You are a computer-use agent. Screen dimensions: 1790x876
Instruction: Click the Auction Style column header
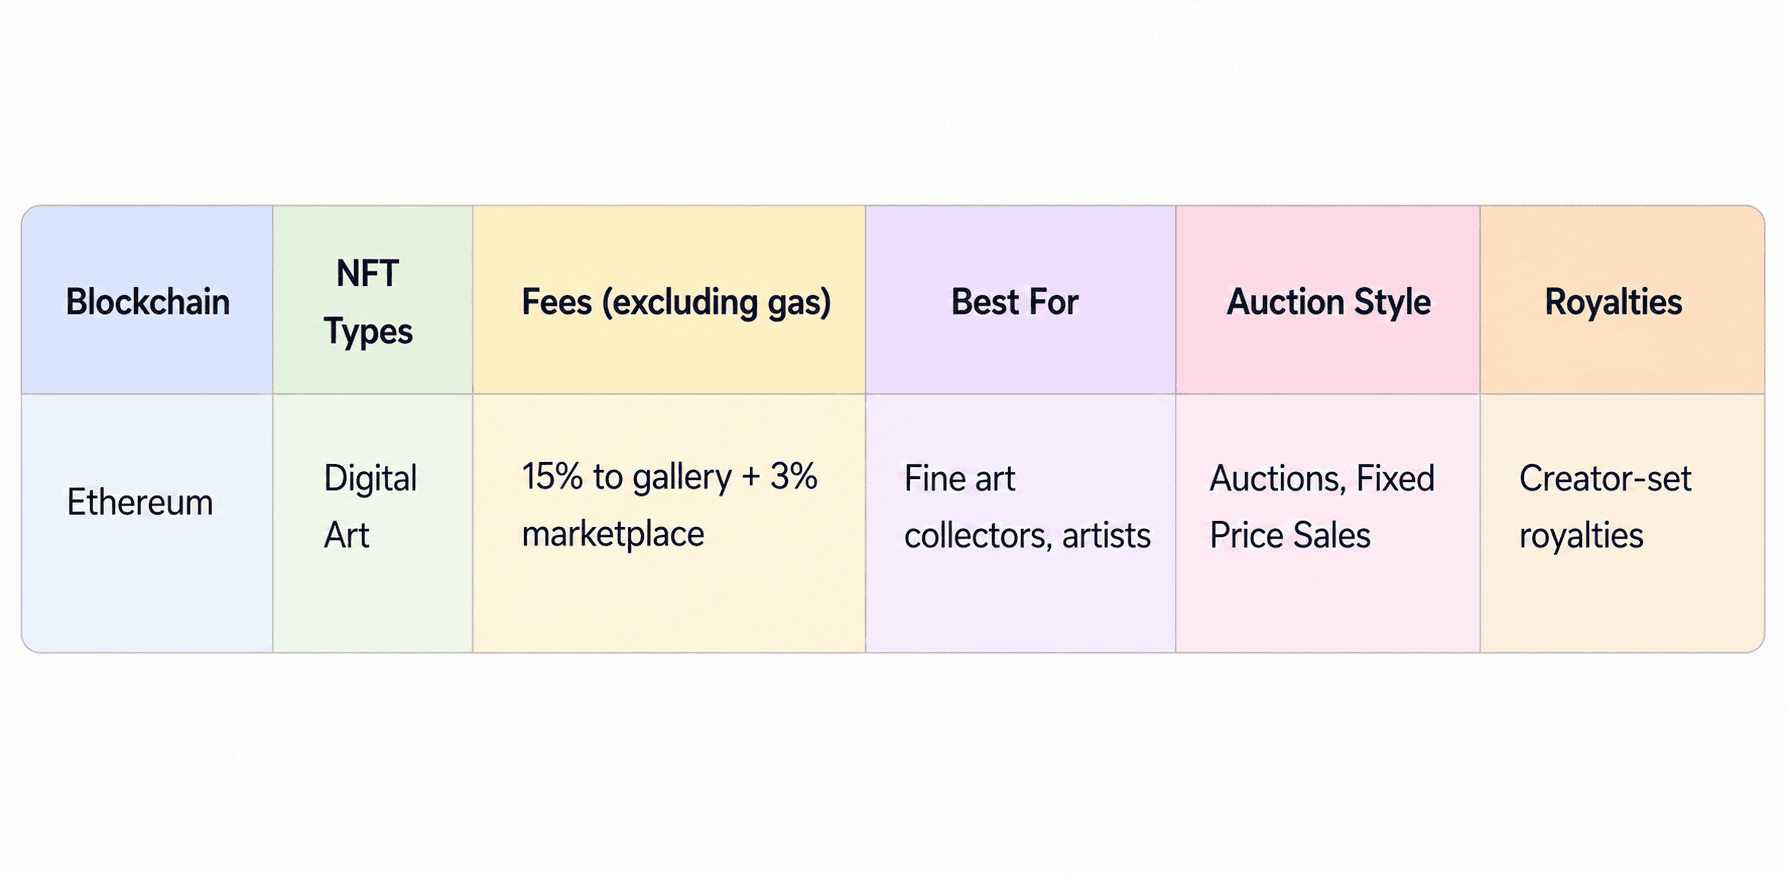[x=1328, y=300]
